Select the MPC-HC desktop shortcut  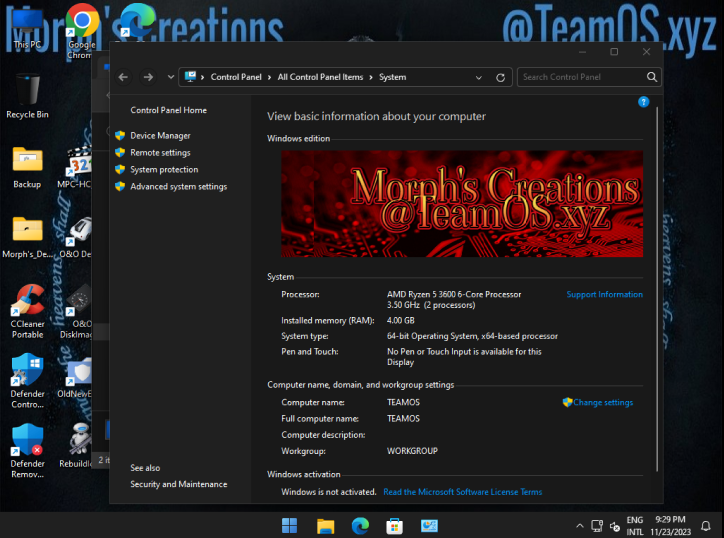pyautogui.click(x=74, y=168)
